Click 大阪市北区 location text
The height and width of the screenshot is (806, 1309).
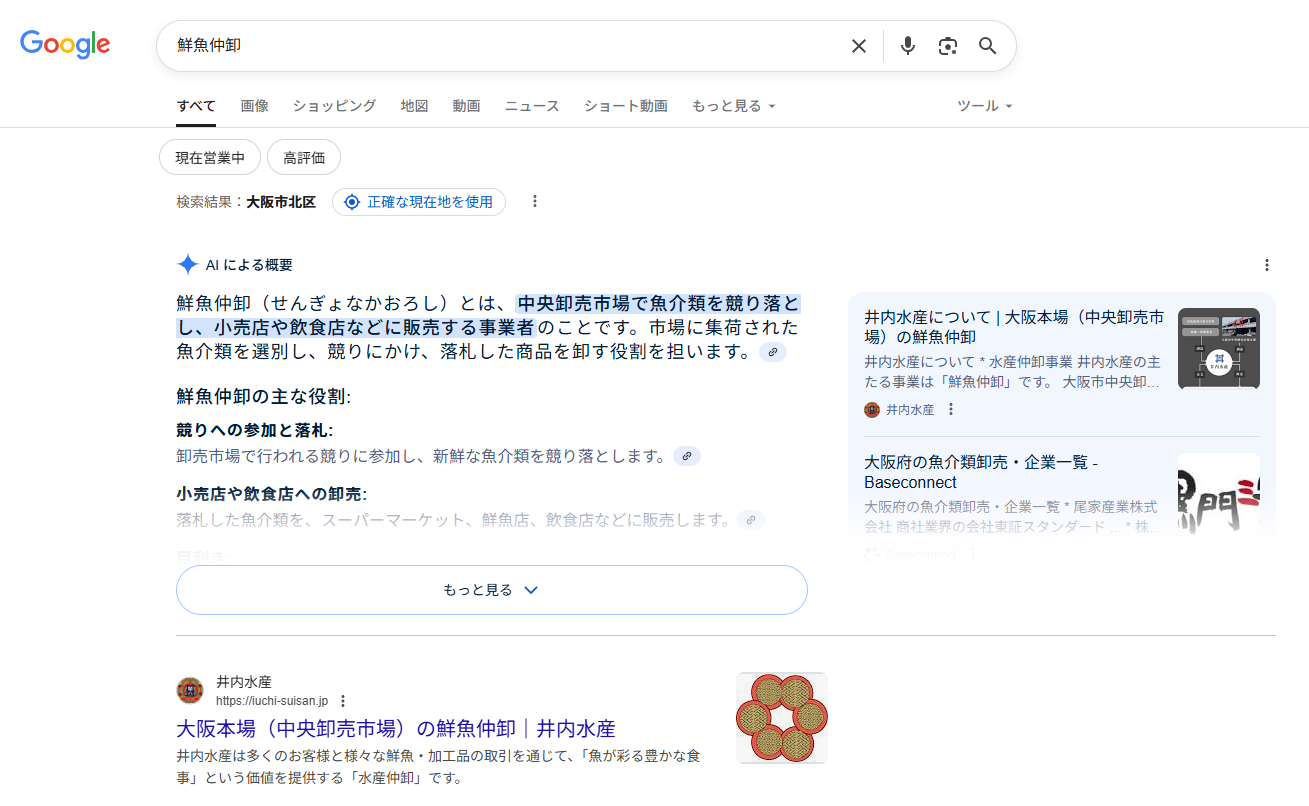click(x=281, y=202)
